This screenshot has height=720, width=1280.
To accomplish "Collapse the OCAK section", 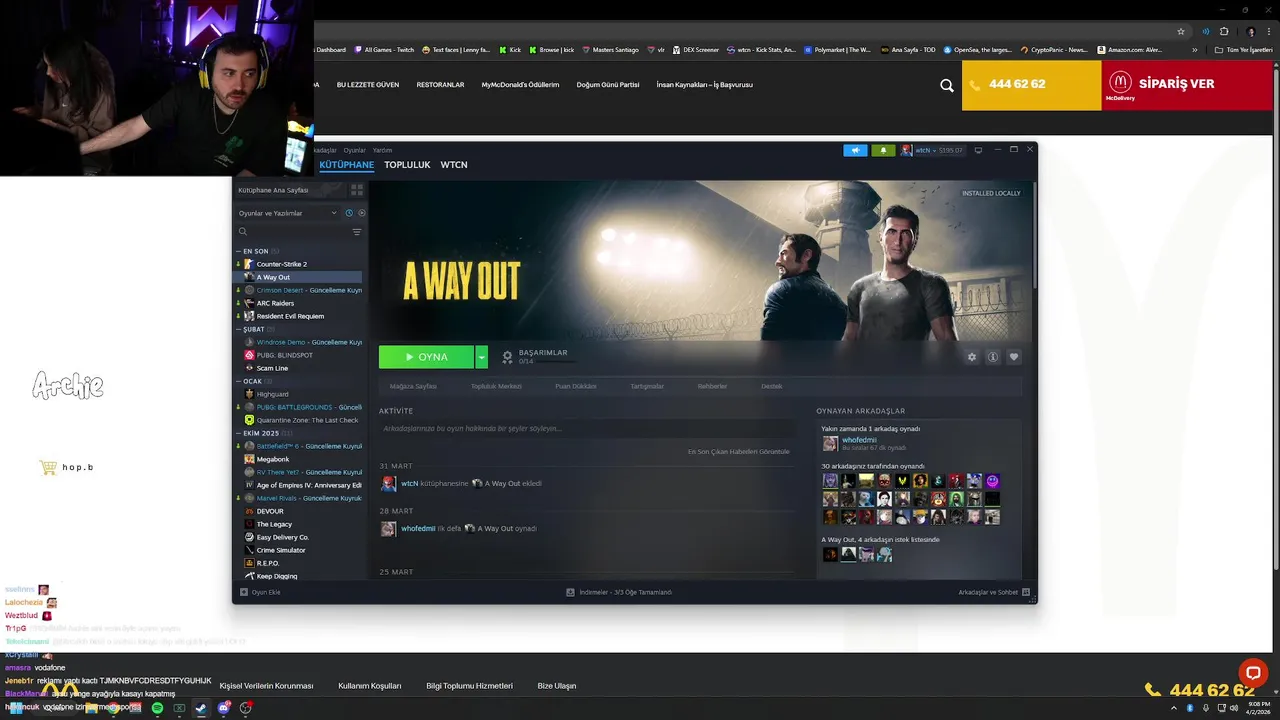I will [254, 381].
